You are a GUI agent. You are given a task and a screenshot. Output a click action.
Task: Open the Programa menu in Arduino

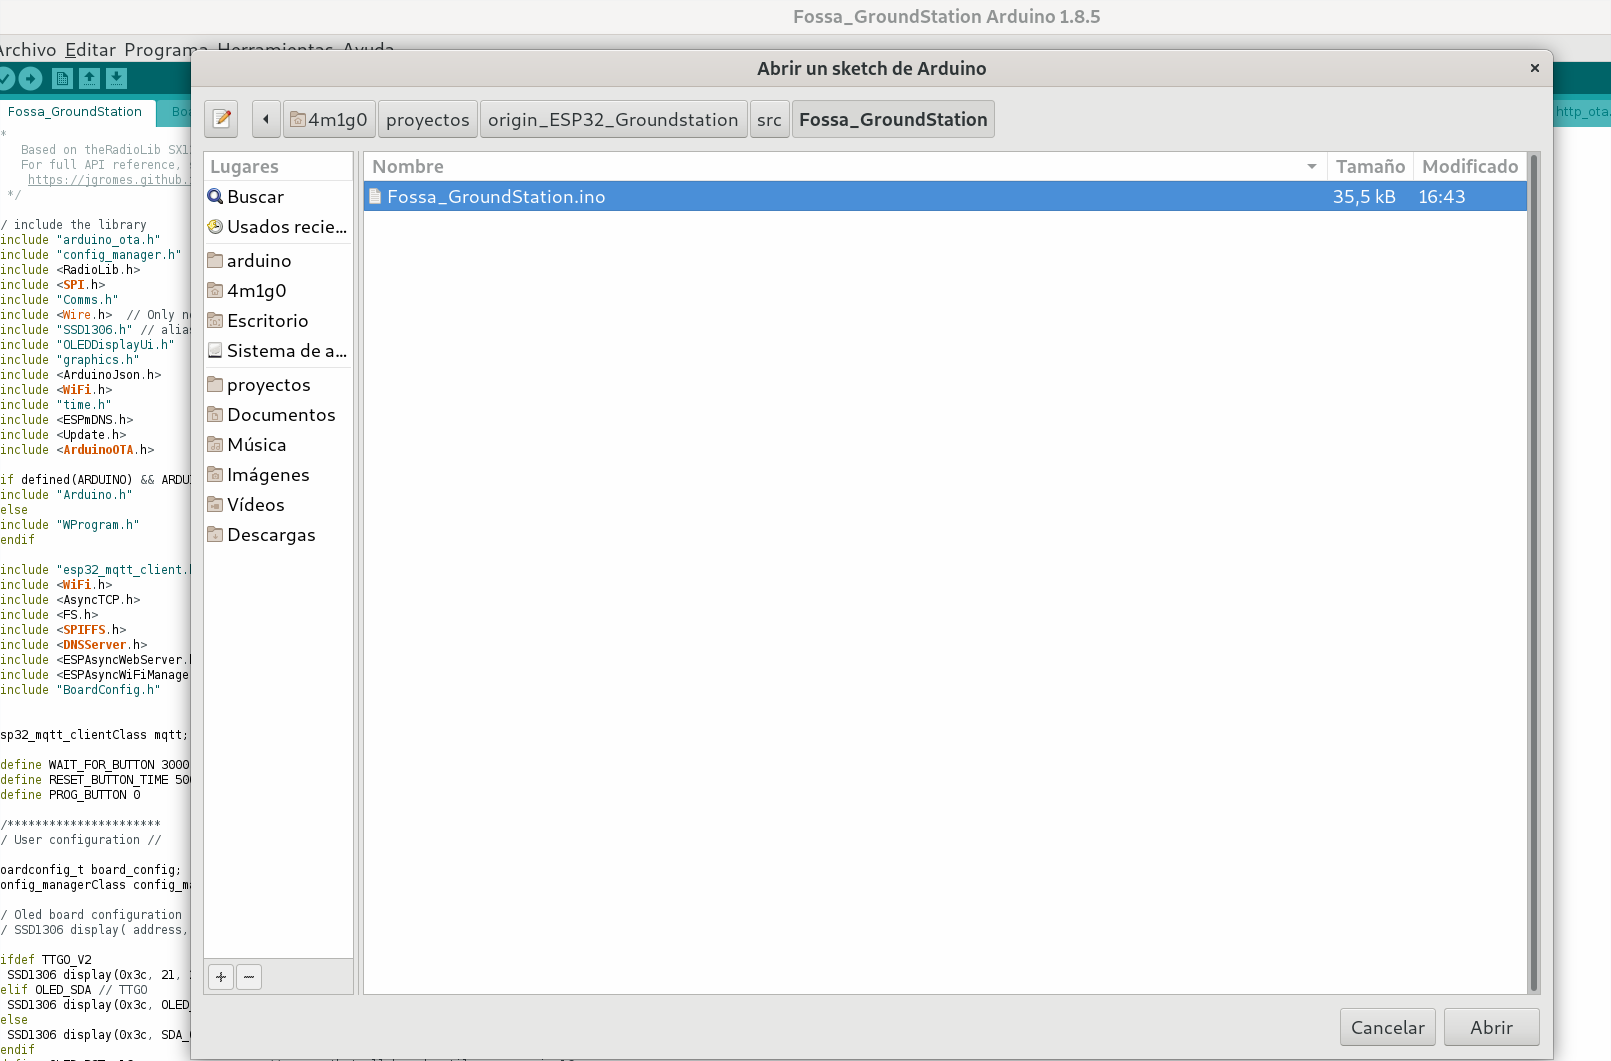coord(165,50)
